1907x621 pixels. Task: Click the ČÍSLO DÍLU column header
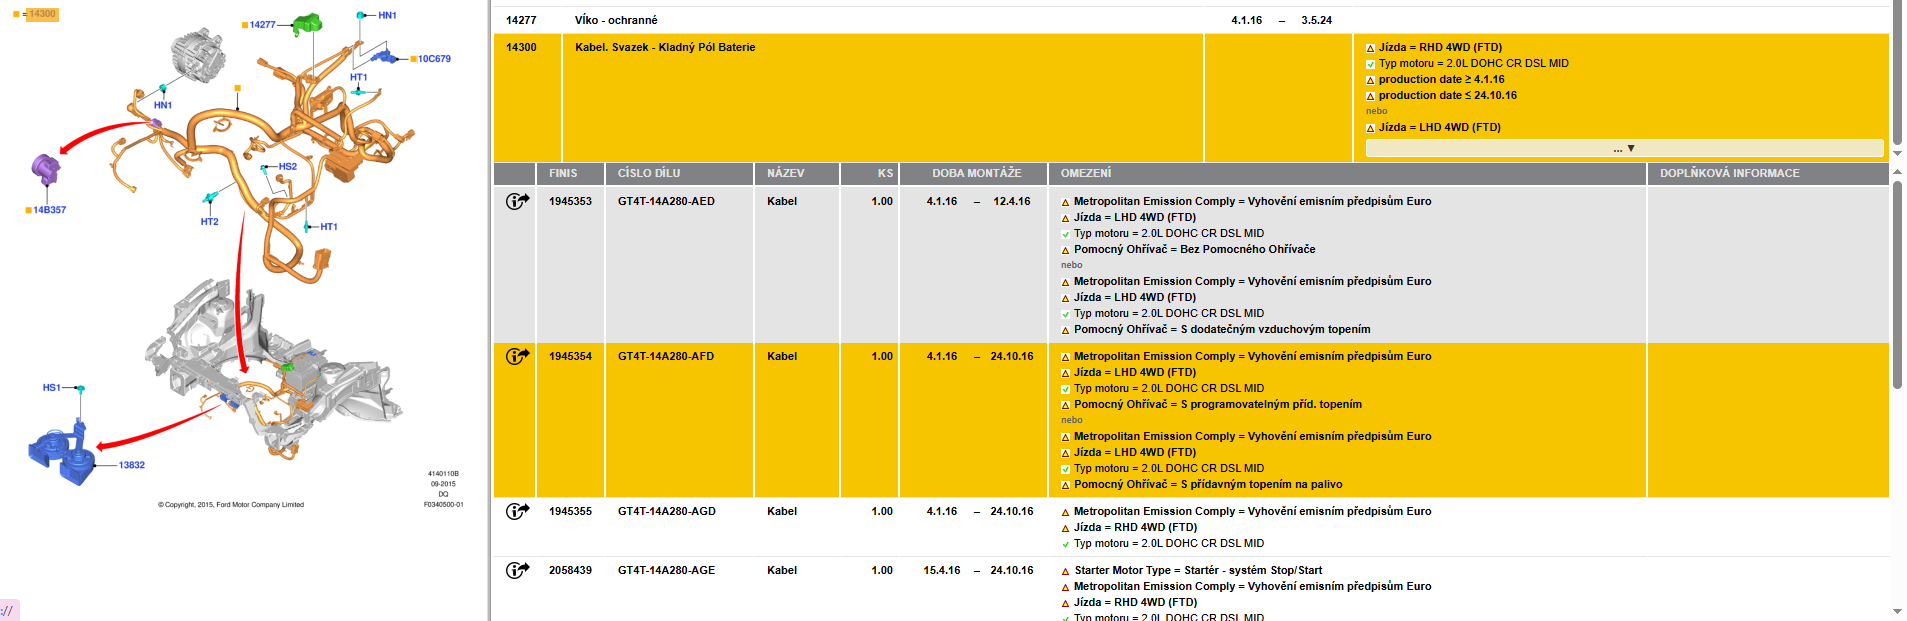pyautogui.click(x=649, y=173)
